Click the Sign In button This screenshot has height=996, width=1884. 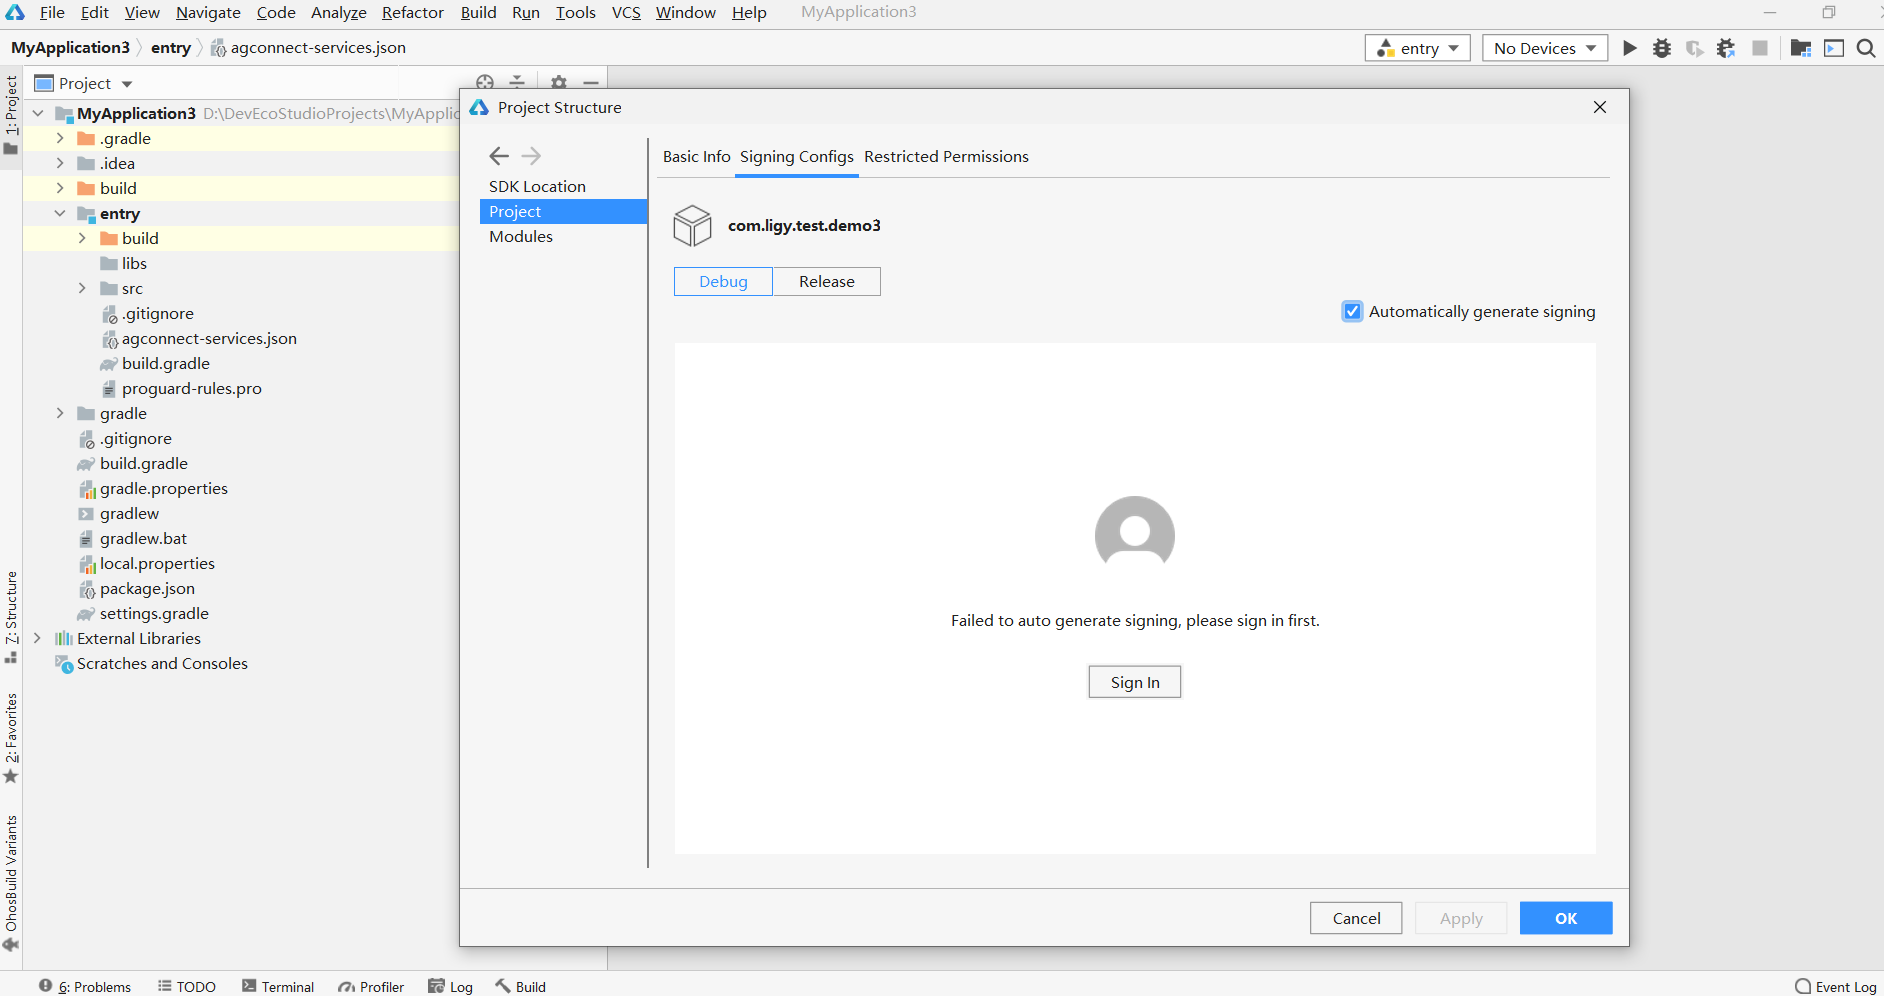[1135, 682]
